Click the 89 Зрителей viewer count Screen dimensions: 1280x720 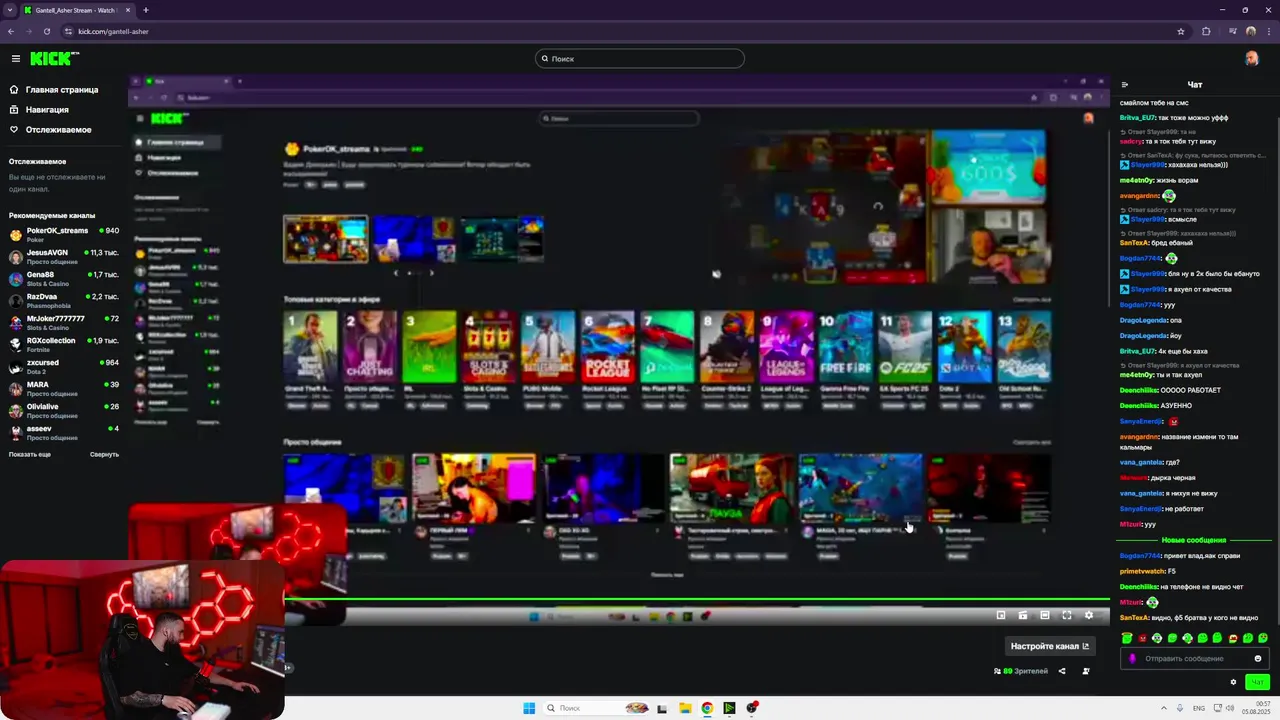coord(1021,671)
